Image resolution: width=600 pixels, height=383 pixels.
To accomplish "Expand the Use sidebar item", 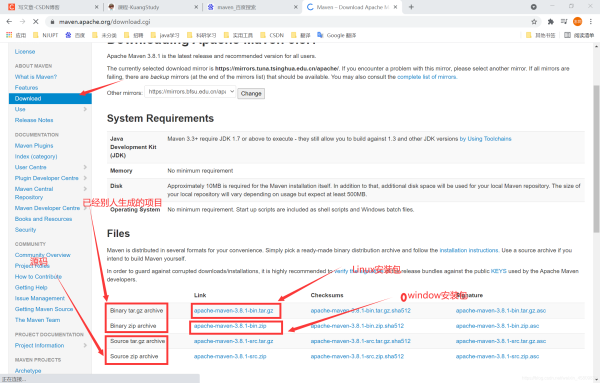I will (85, 109).
